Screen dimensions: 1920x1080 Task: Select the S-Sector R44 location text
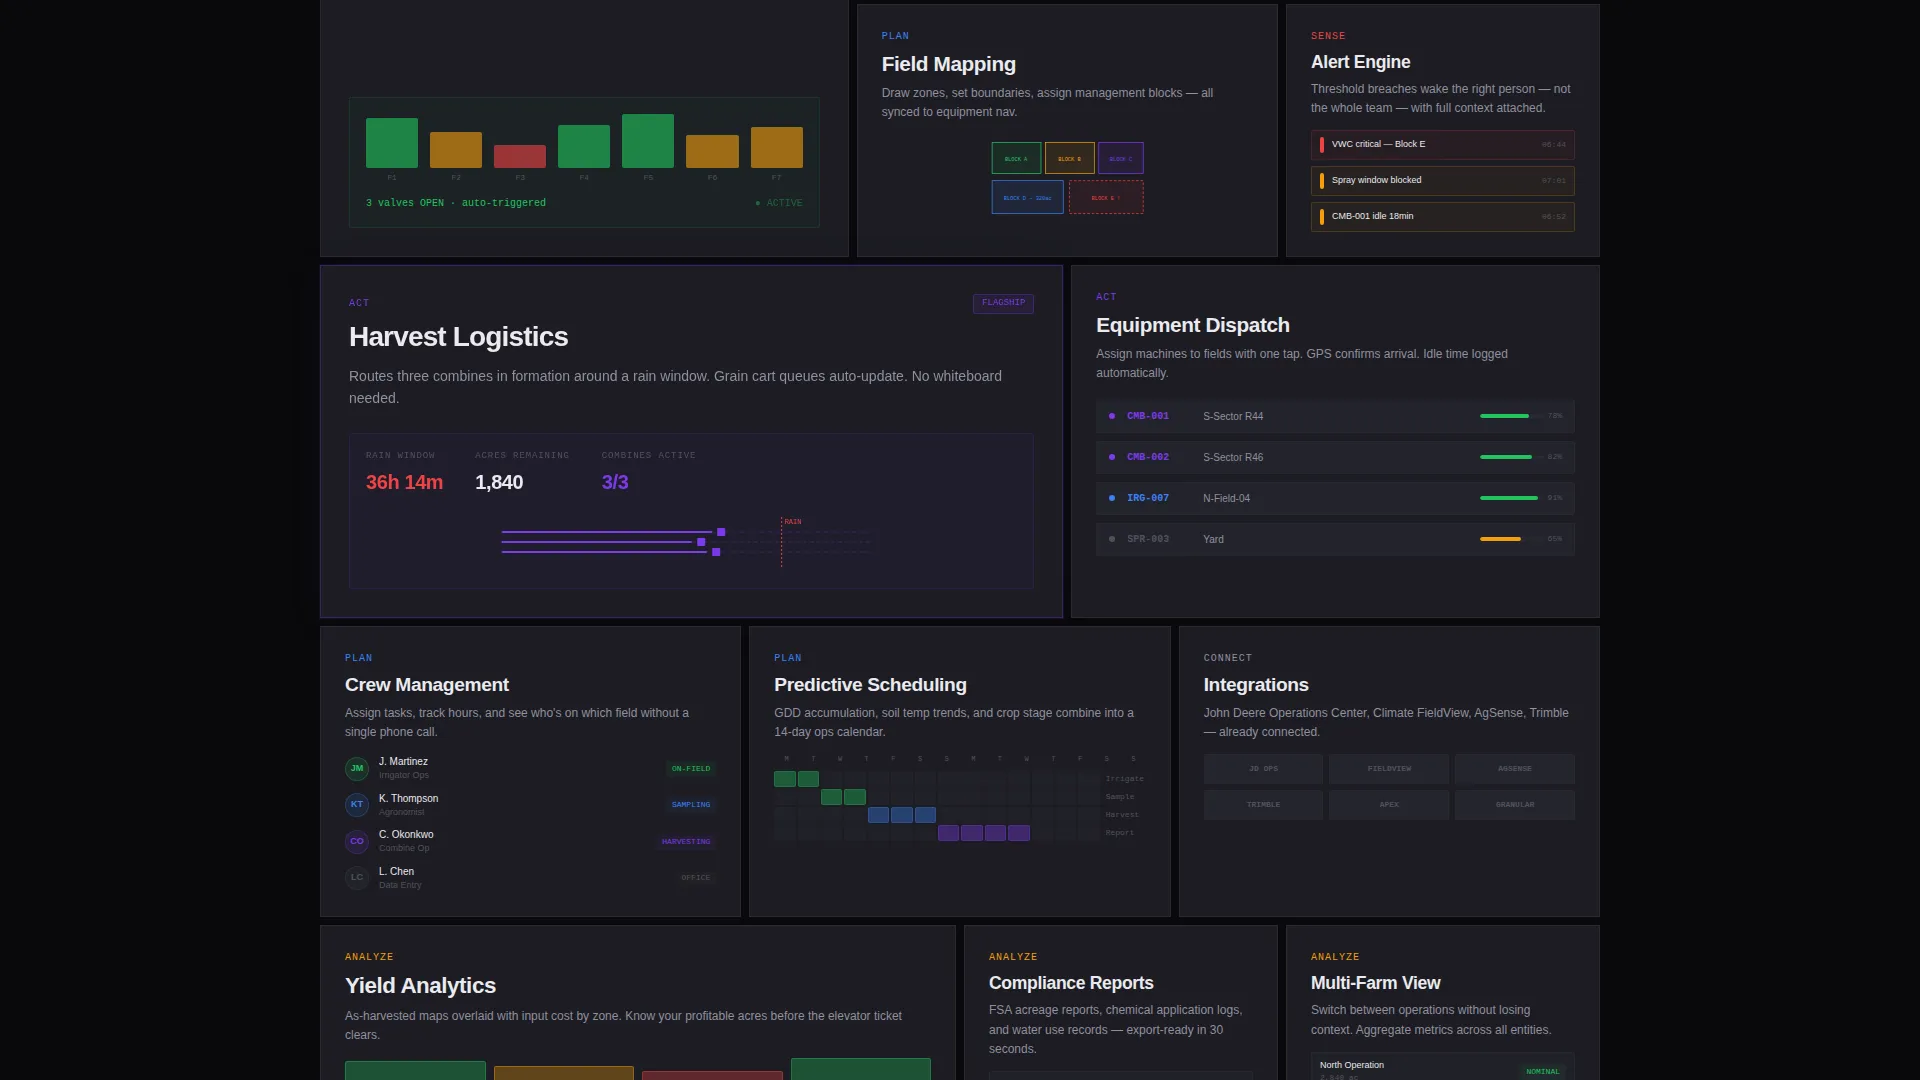[1233, 416]
